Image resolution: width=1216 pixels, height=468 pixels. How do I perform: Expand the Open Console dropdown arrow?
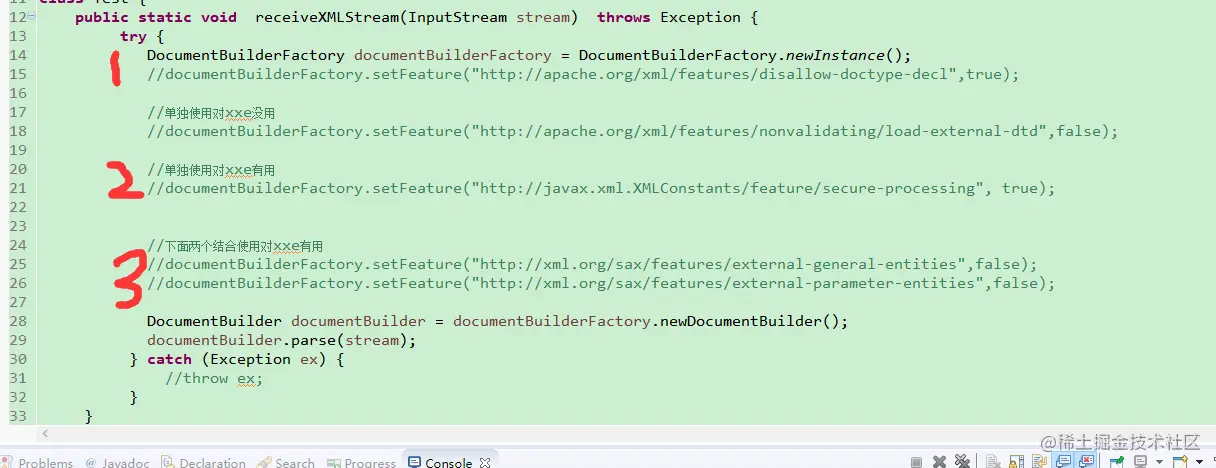[1200, 462]
